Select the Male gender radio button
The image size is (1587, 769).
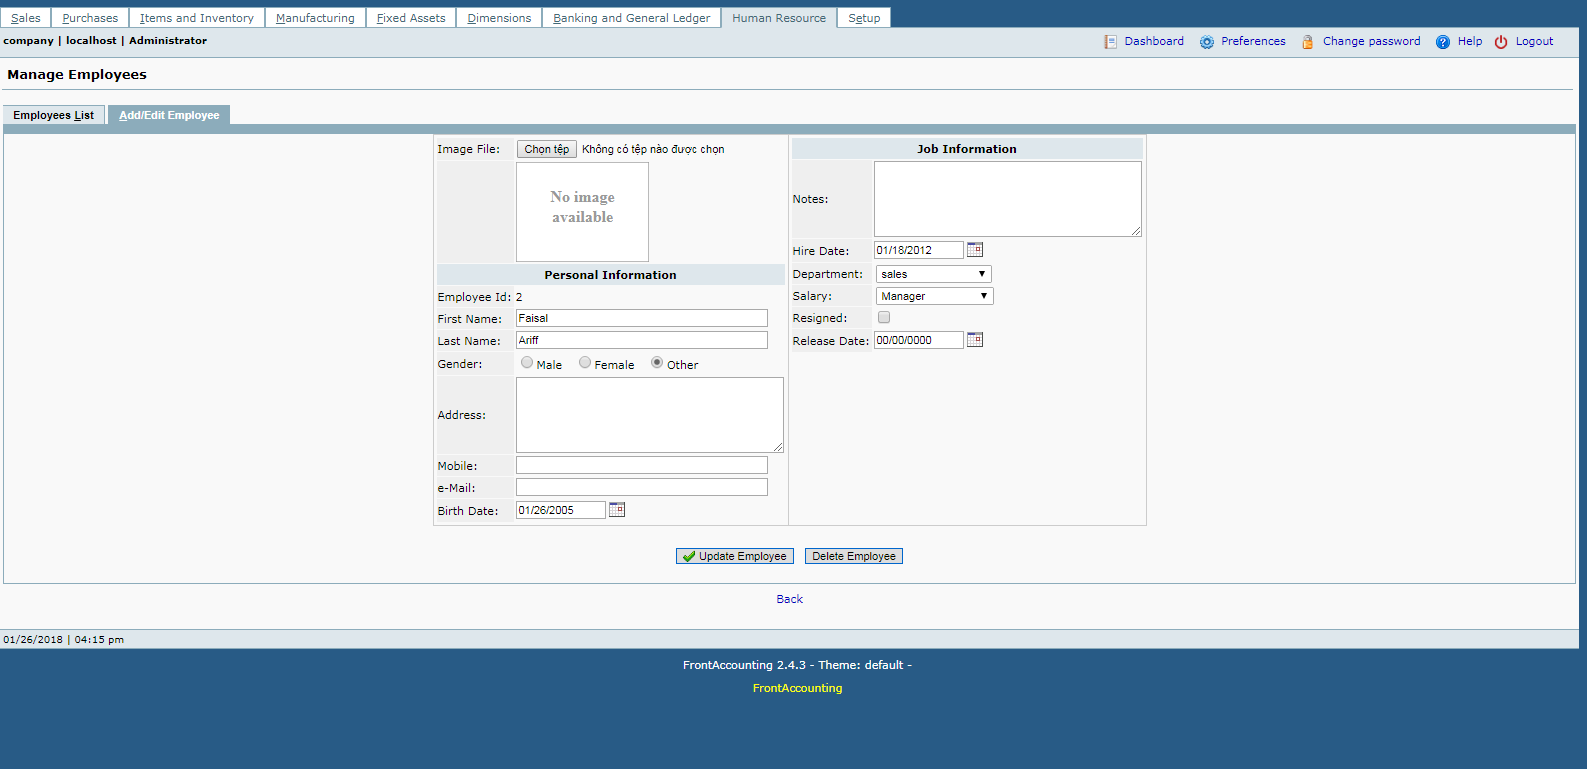tap(527, 363)
